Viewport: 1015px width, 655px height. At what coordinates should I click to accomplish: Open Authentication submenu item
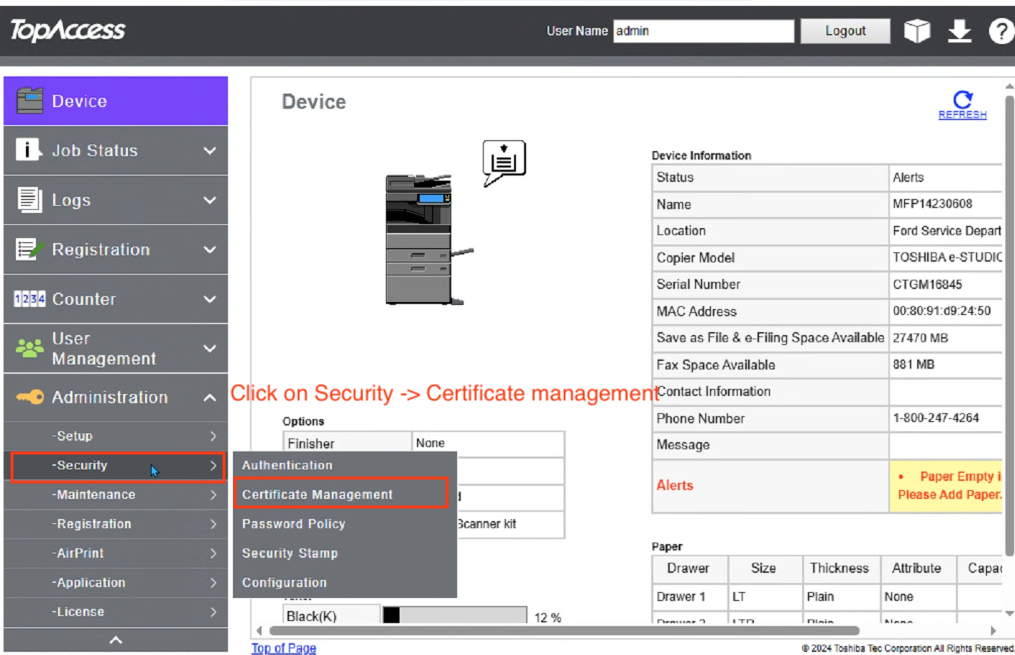click(287, 465)
